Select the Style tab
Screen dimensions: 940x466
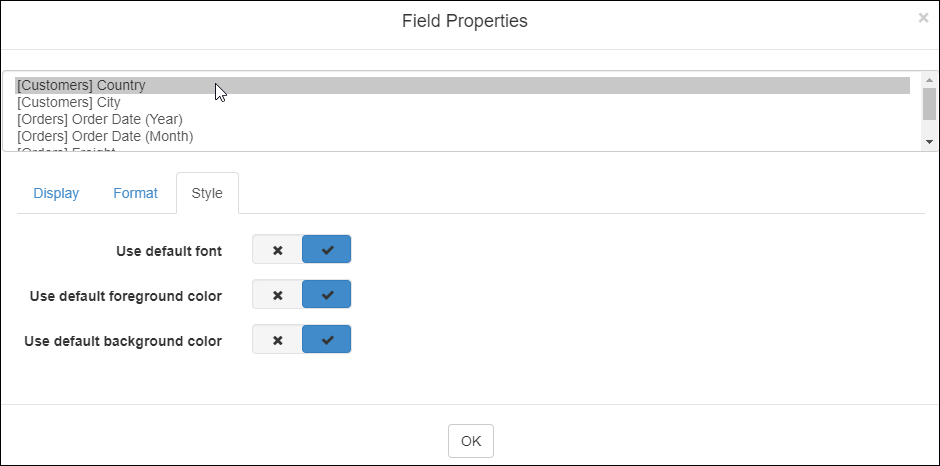pos(207,193)
